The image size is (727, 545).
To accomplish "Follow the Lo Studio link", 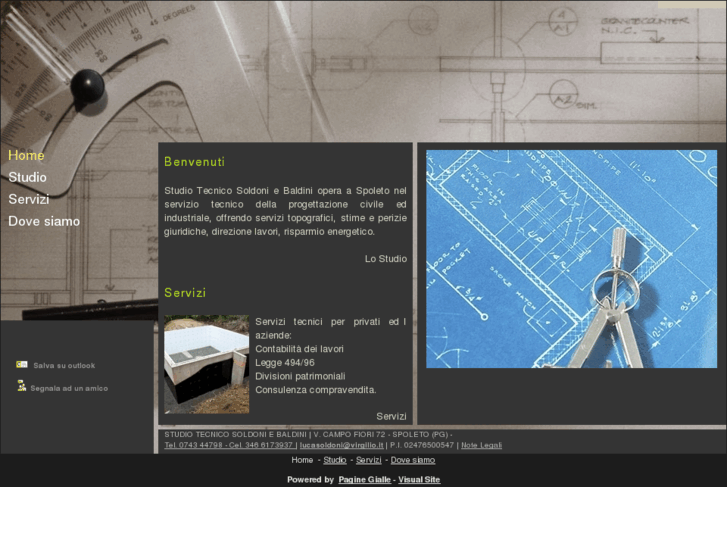I will click(386, 259).
